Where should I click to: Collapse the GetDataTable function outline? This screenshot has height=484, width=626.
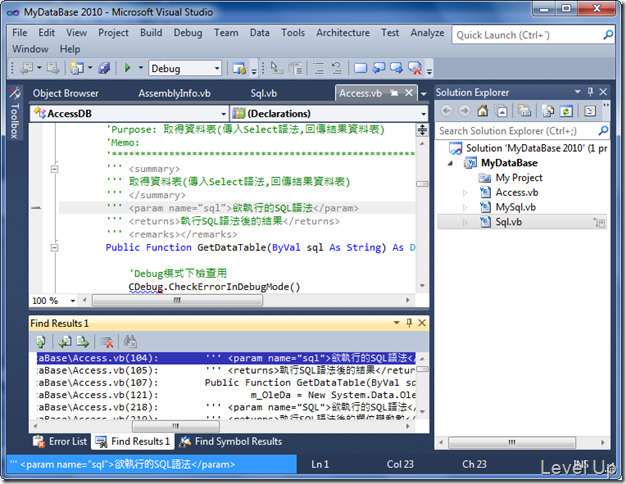pos(55,248)
